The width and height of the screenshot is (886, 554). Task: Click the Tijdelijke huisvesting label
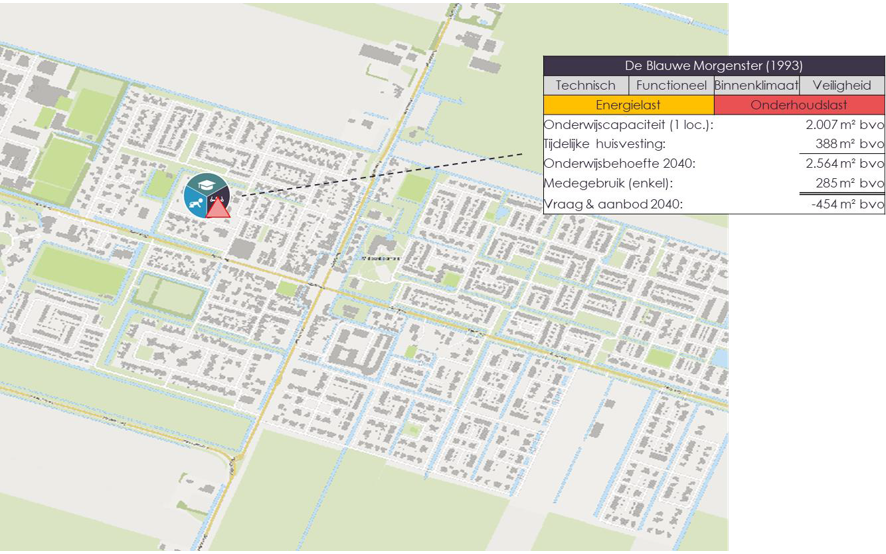pos(603,145)
